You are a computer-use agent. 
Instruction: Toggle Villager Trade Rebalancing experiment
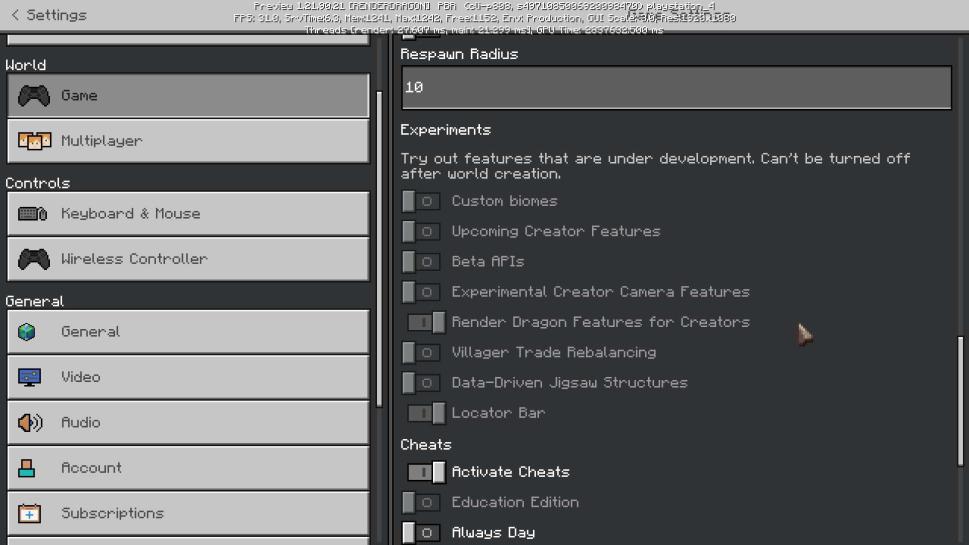click(421, 353)
